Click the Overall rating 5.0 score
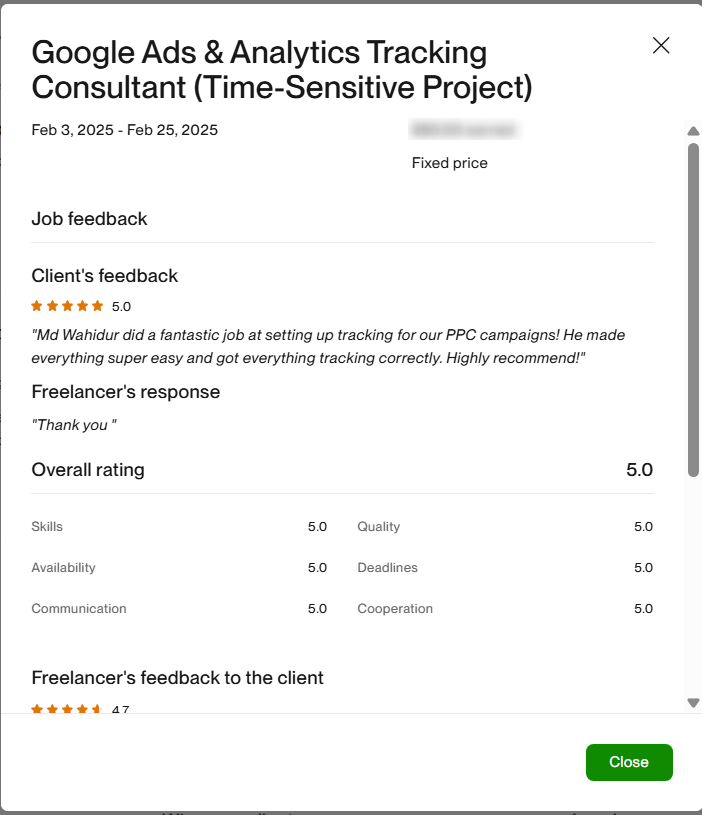 (639, 470)
